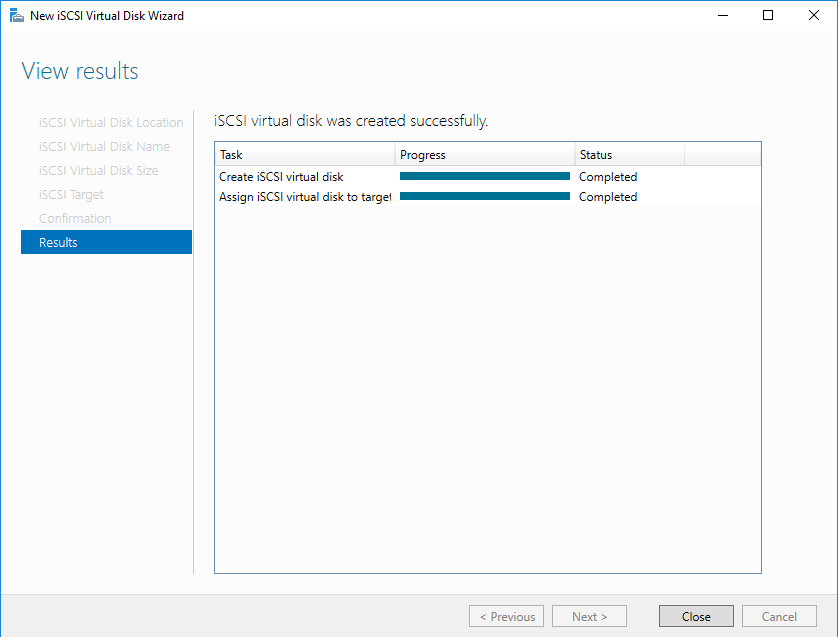Click the iSCSI wizard icon in title bar

coord(16,16)
